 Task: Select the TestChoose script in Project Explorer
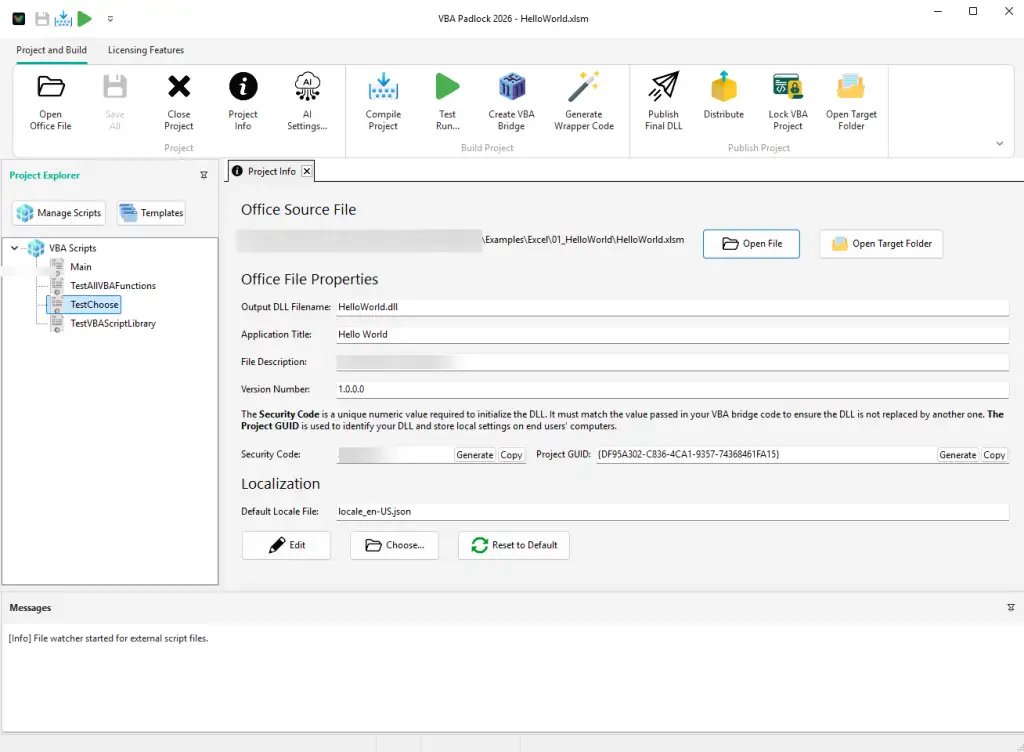92,304
